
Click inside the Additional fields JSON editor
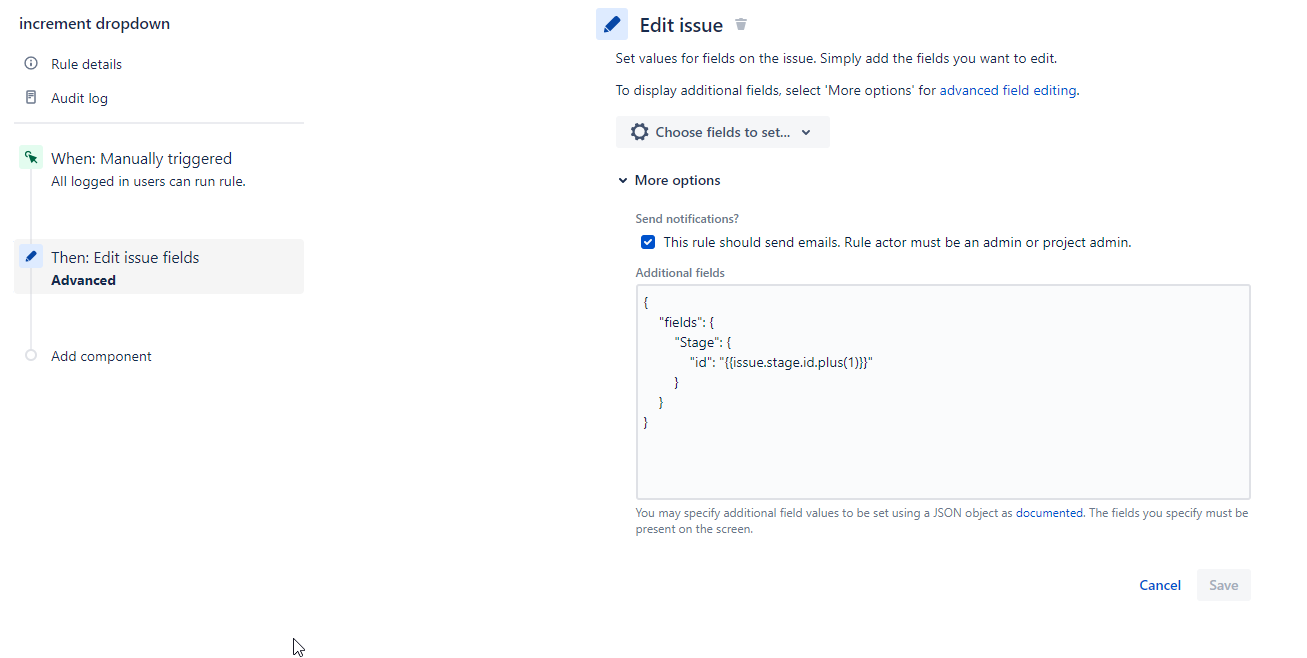click(x=940, y=390)
